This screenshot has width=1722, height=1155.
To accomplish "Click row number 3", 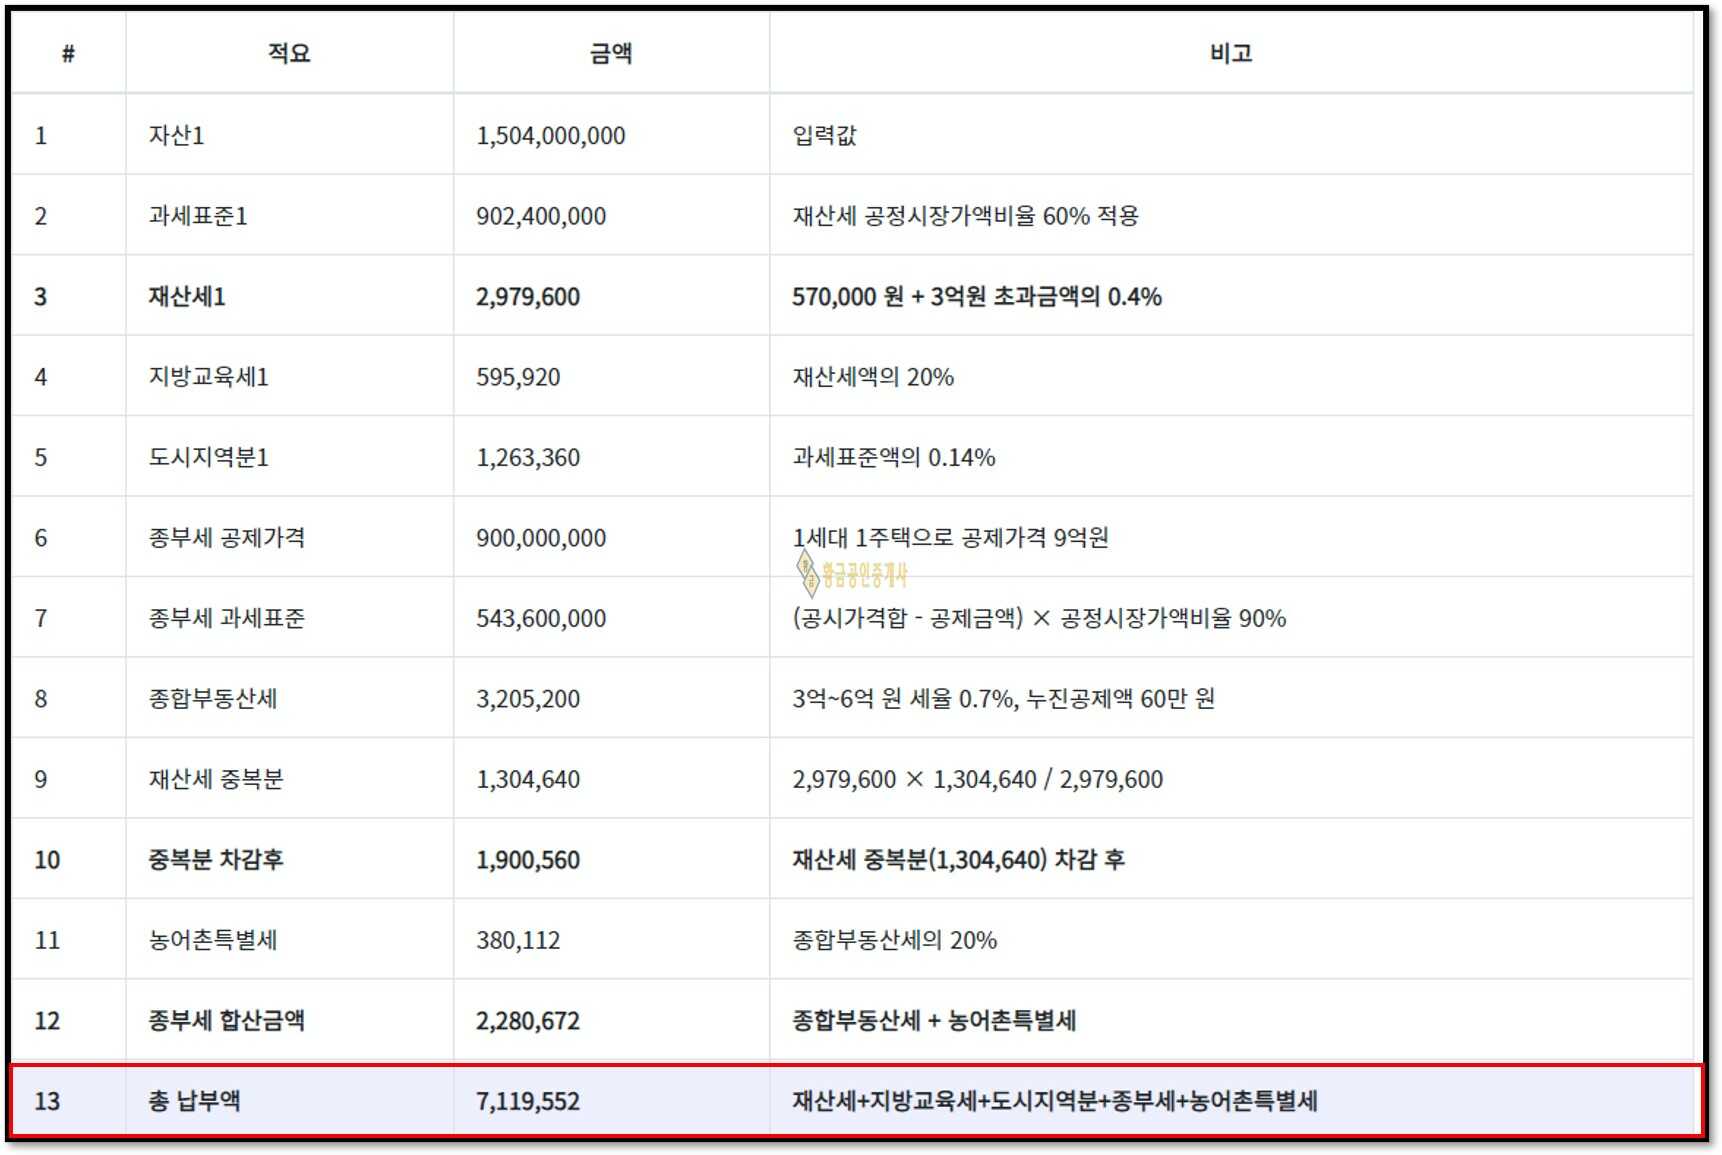I will pos(41,296).
